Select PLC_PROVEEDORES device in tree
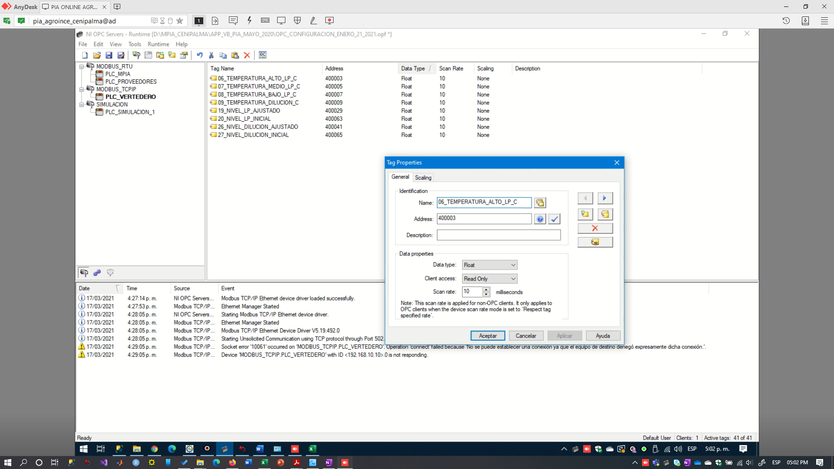Screen dimensions: 834x469 [131, 82]
